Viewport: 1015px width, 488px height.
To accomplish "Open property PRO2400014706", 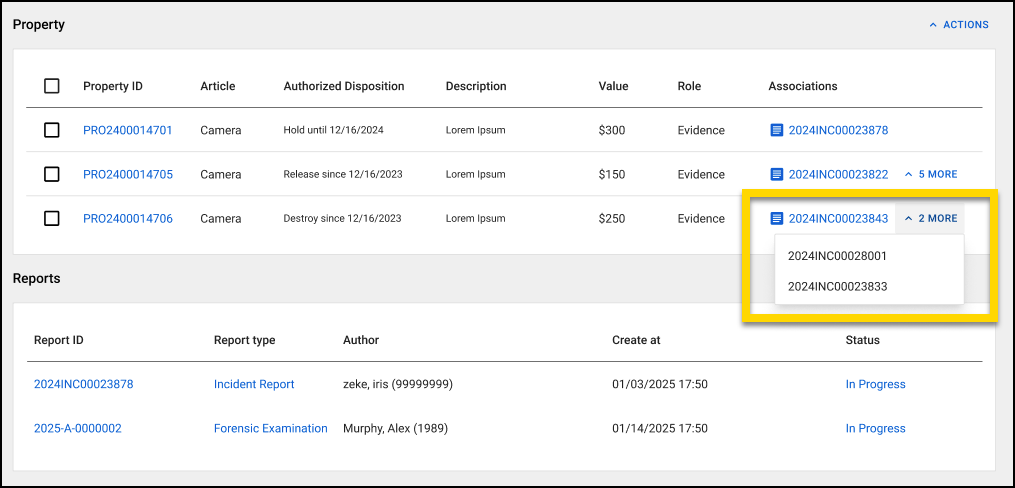I will [128, 219].
